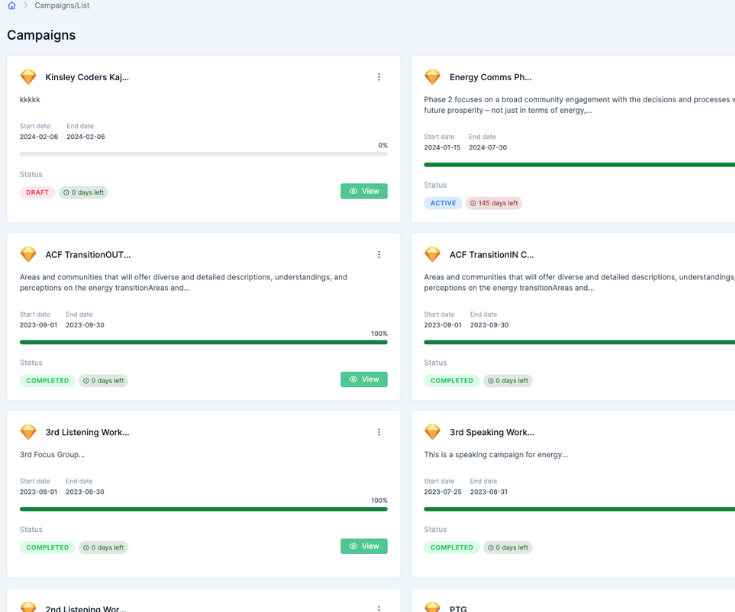Click the PTG campaign diamond icon
735x612 pixels.
coord(432,607)
